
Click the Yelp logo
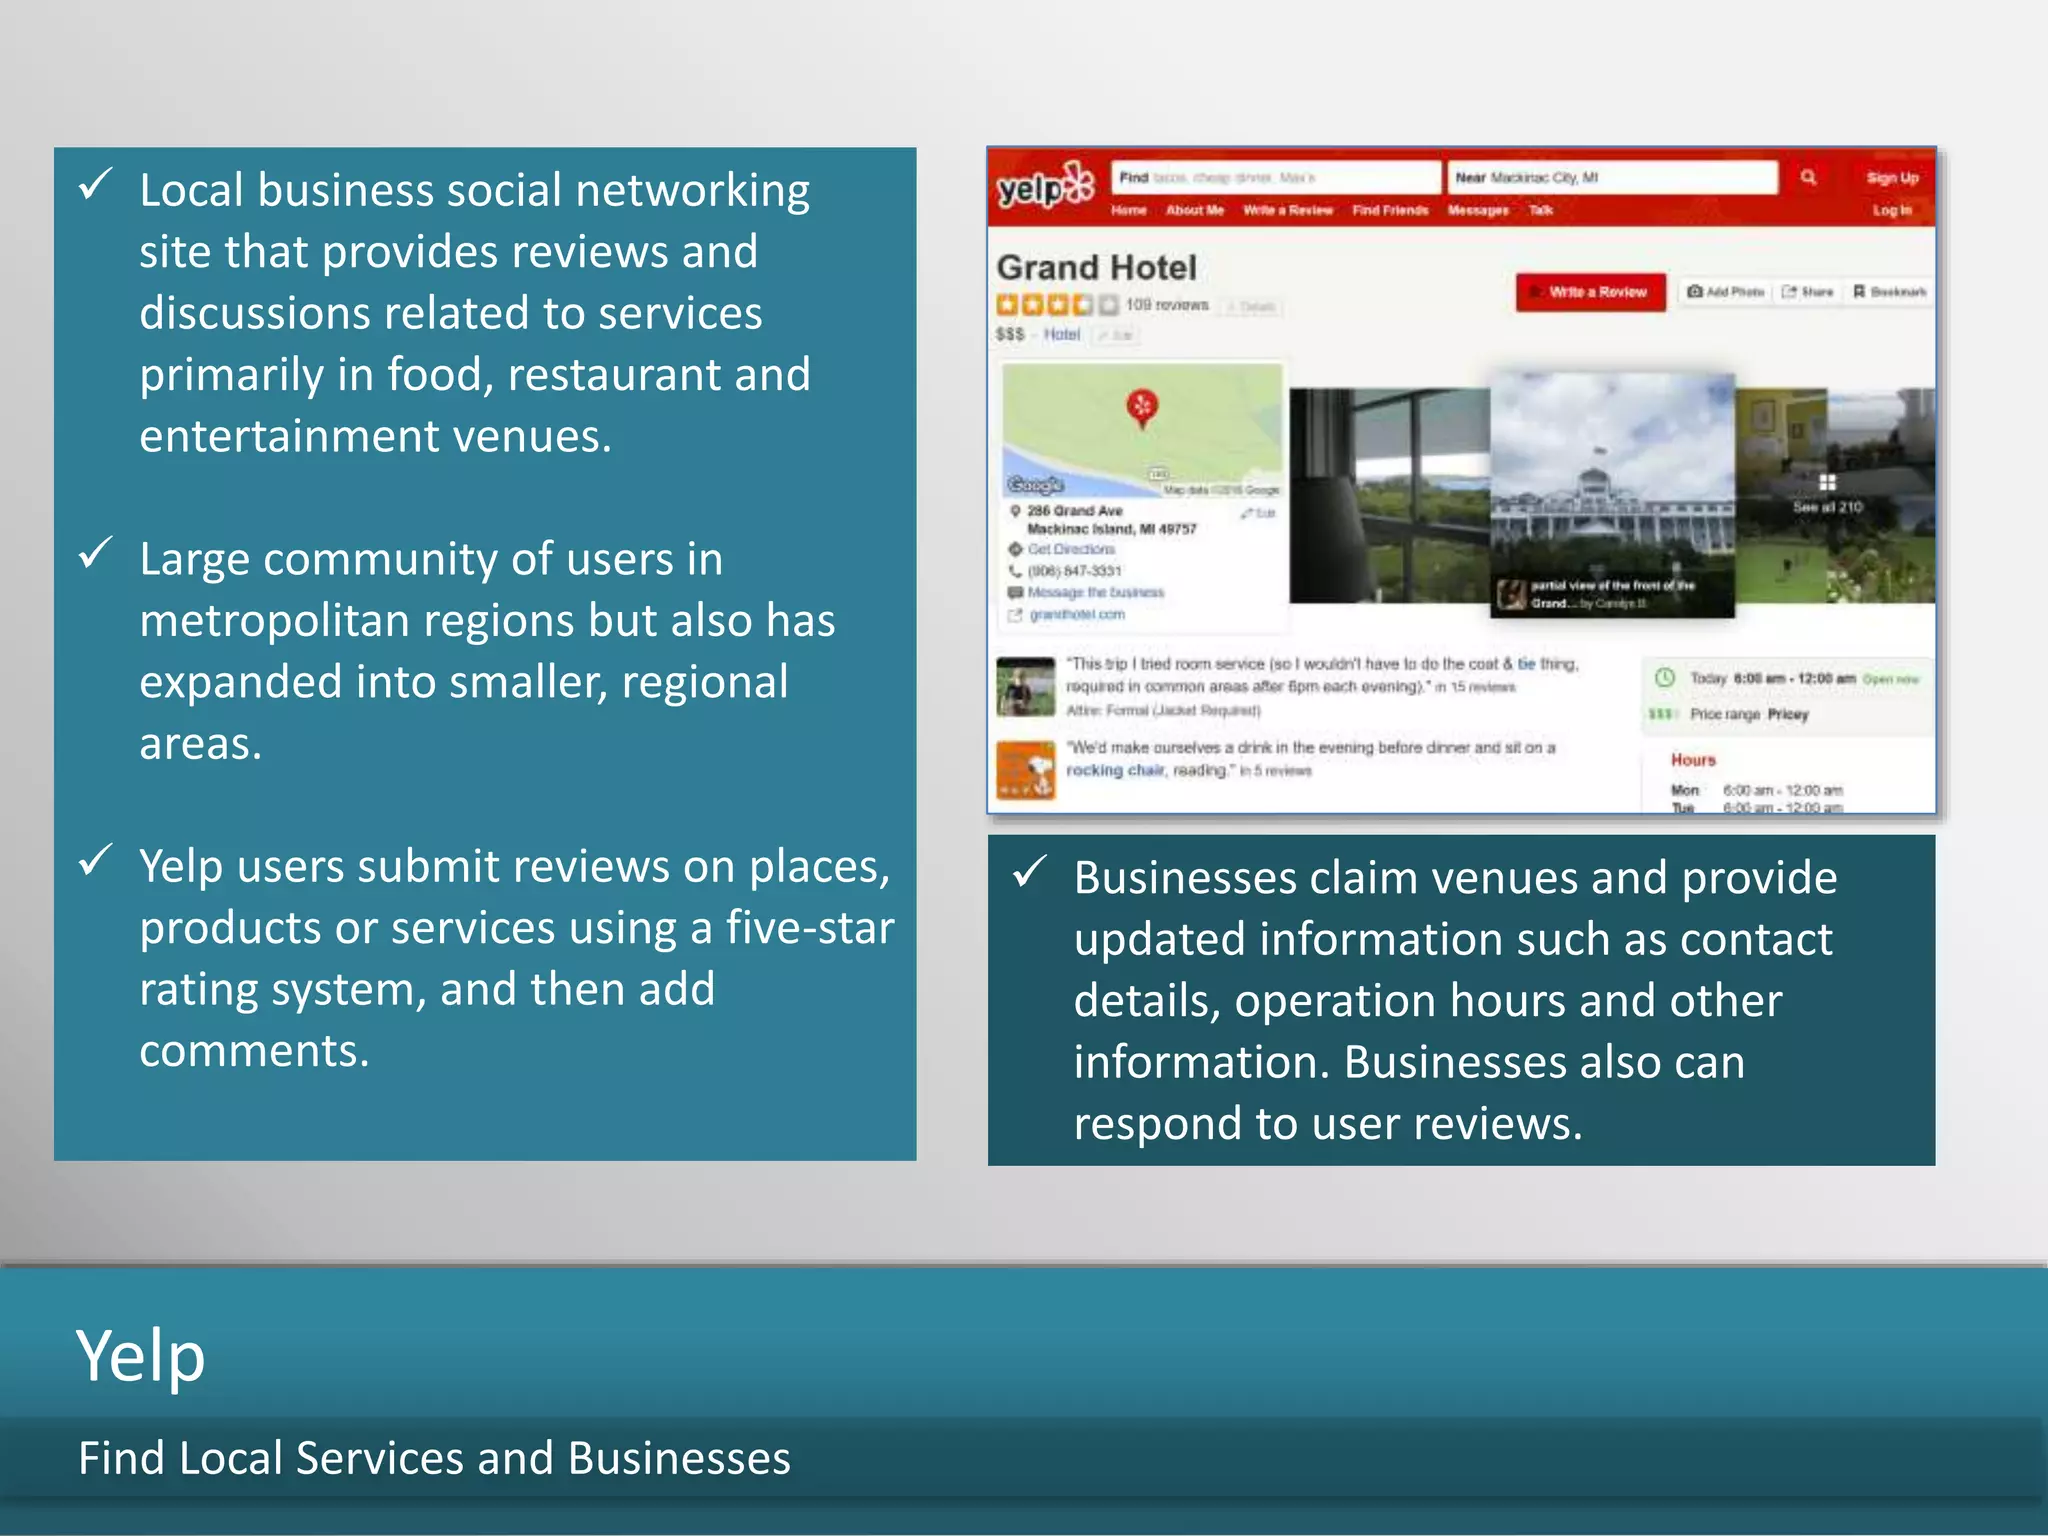(x=1046, y=188)
